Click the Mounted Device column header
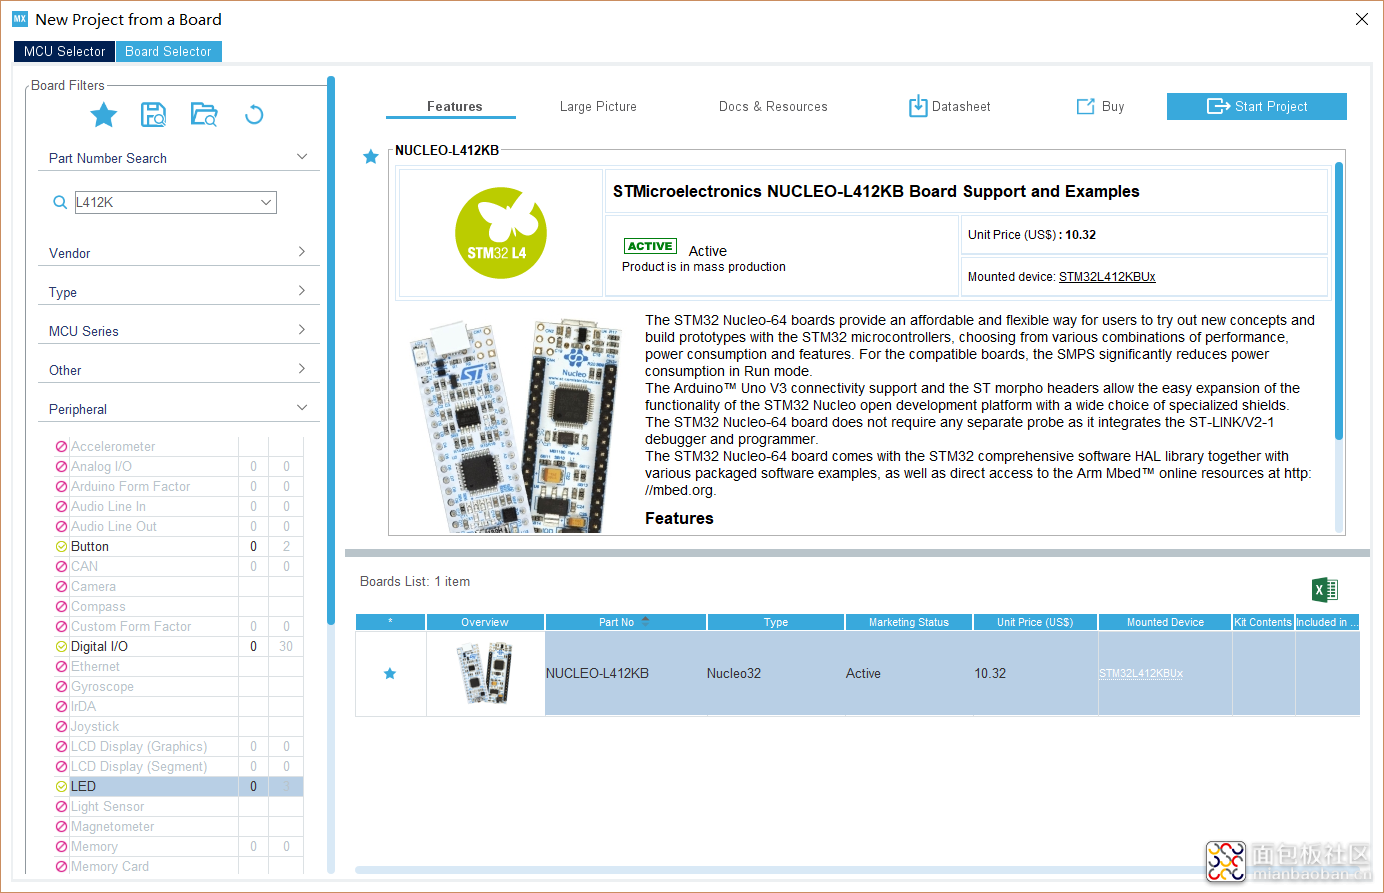The image size is (1384, 893). 1165,622
